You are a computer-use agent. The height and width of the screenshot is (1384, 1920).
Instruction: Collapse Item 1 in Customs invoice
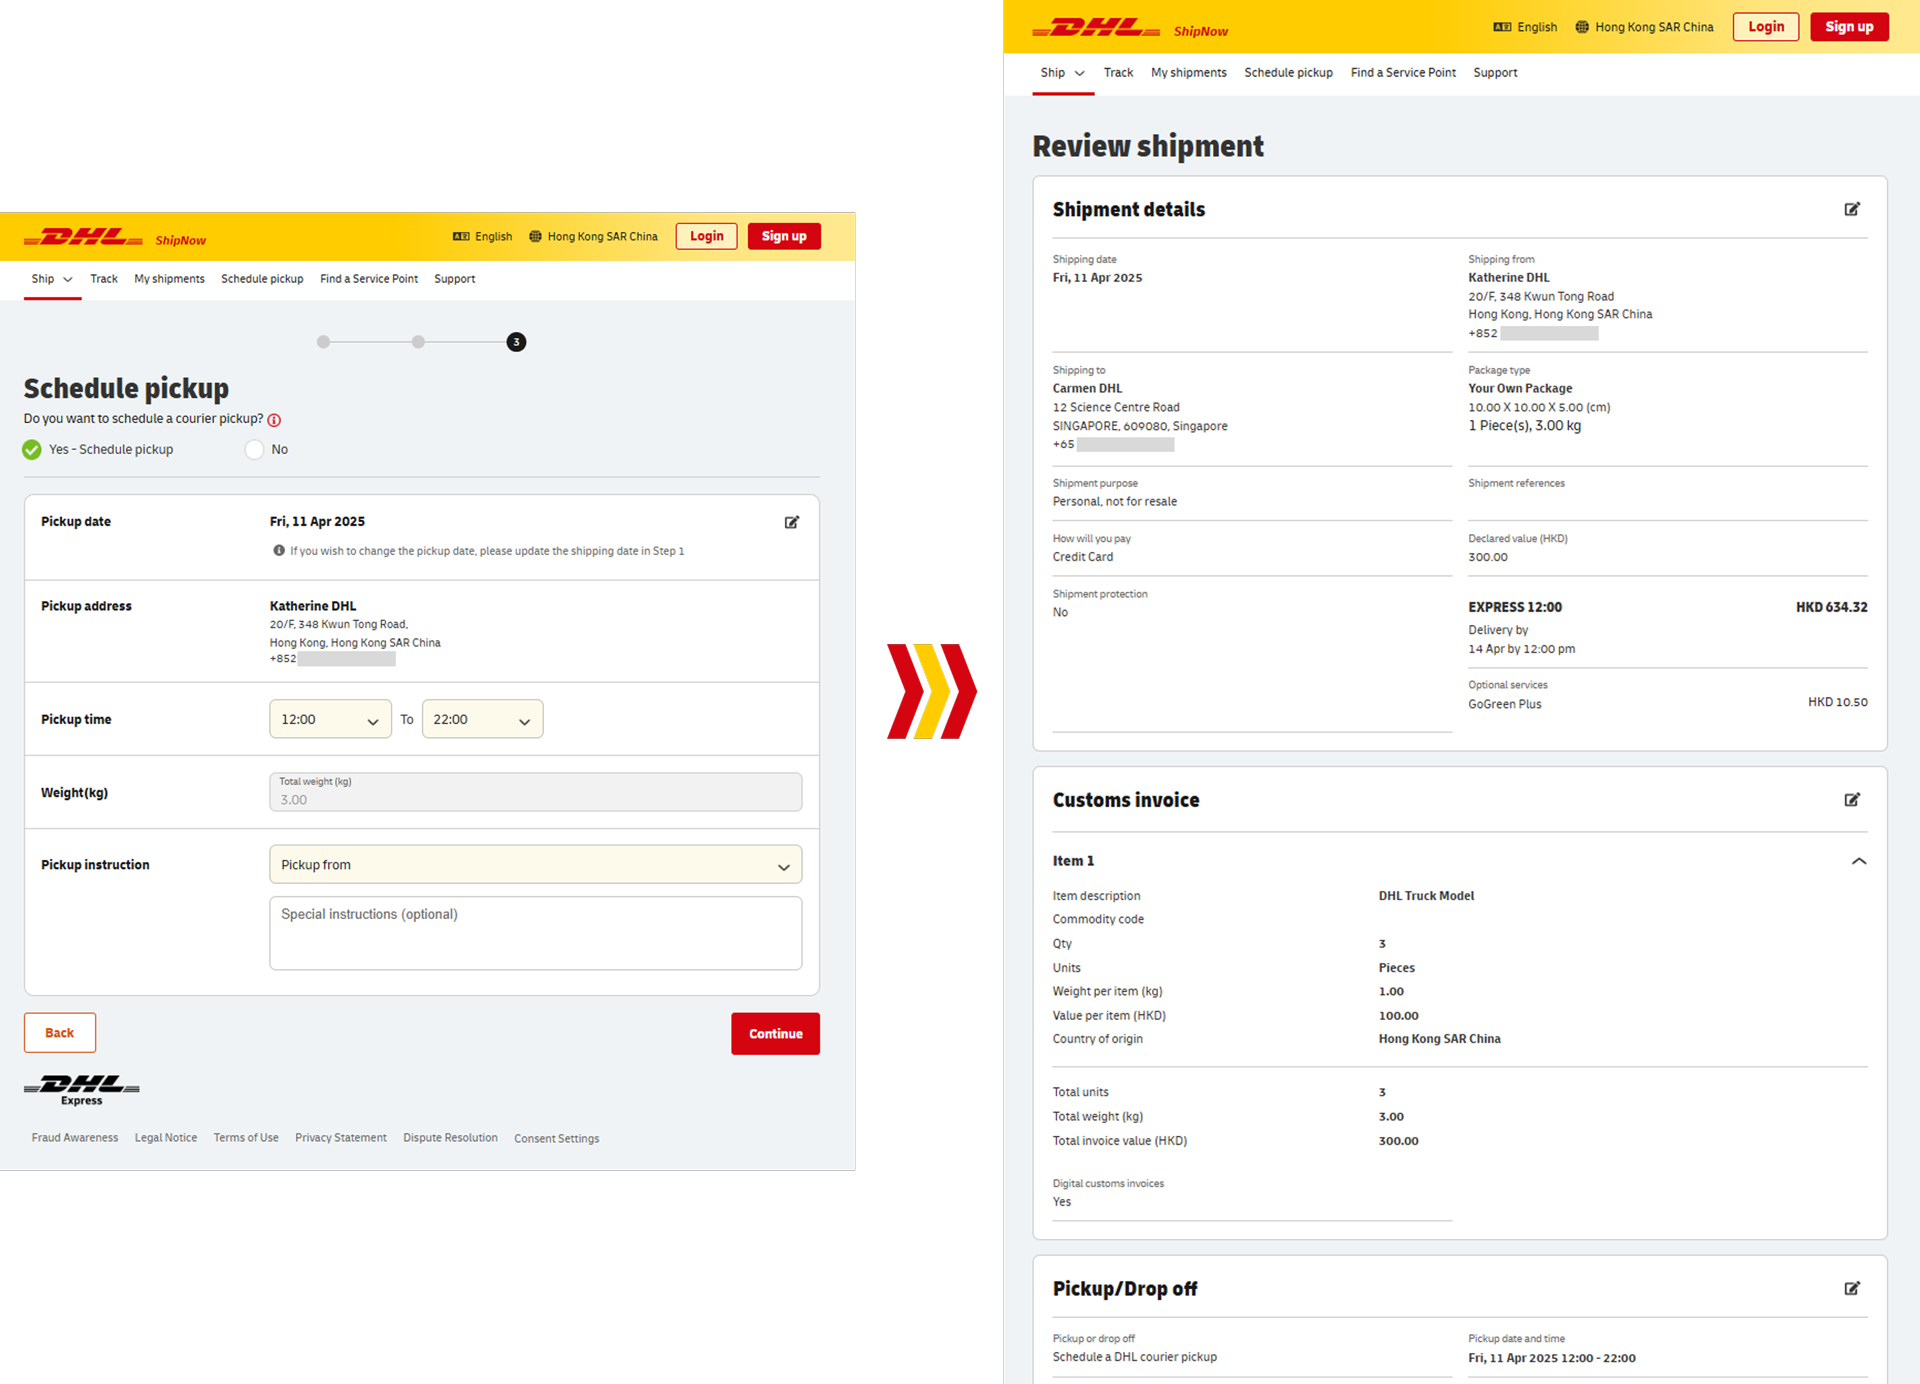tap(1859, 861)
